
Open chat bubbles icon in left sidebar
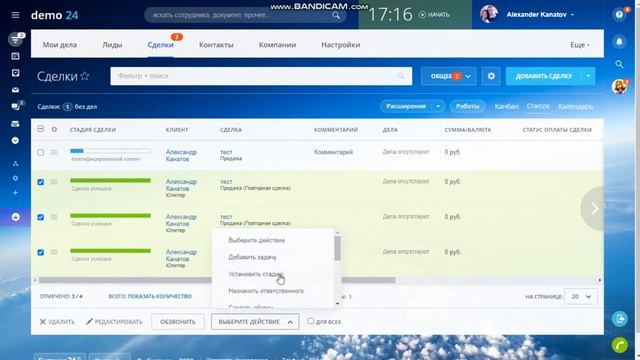[x=16, y=107]
